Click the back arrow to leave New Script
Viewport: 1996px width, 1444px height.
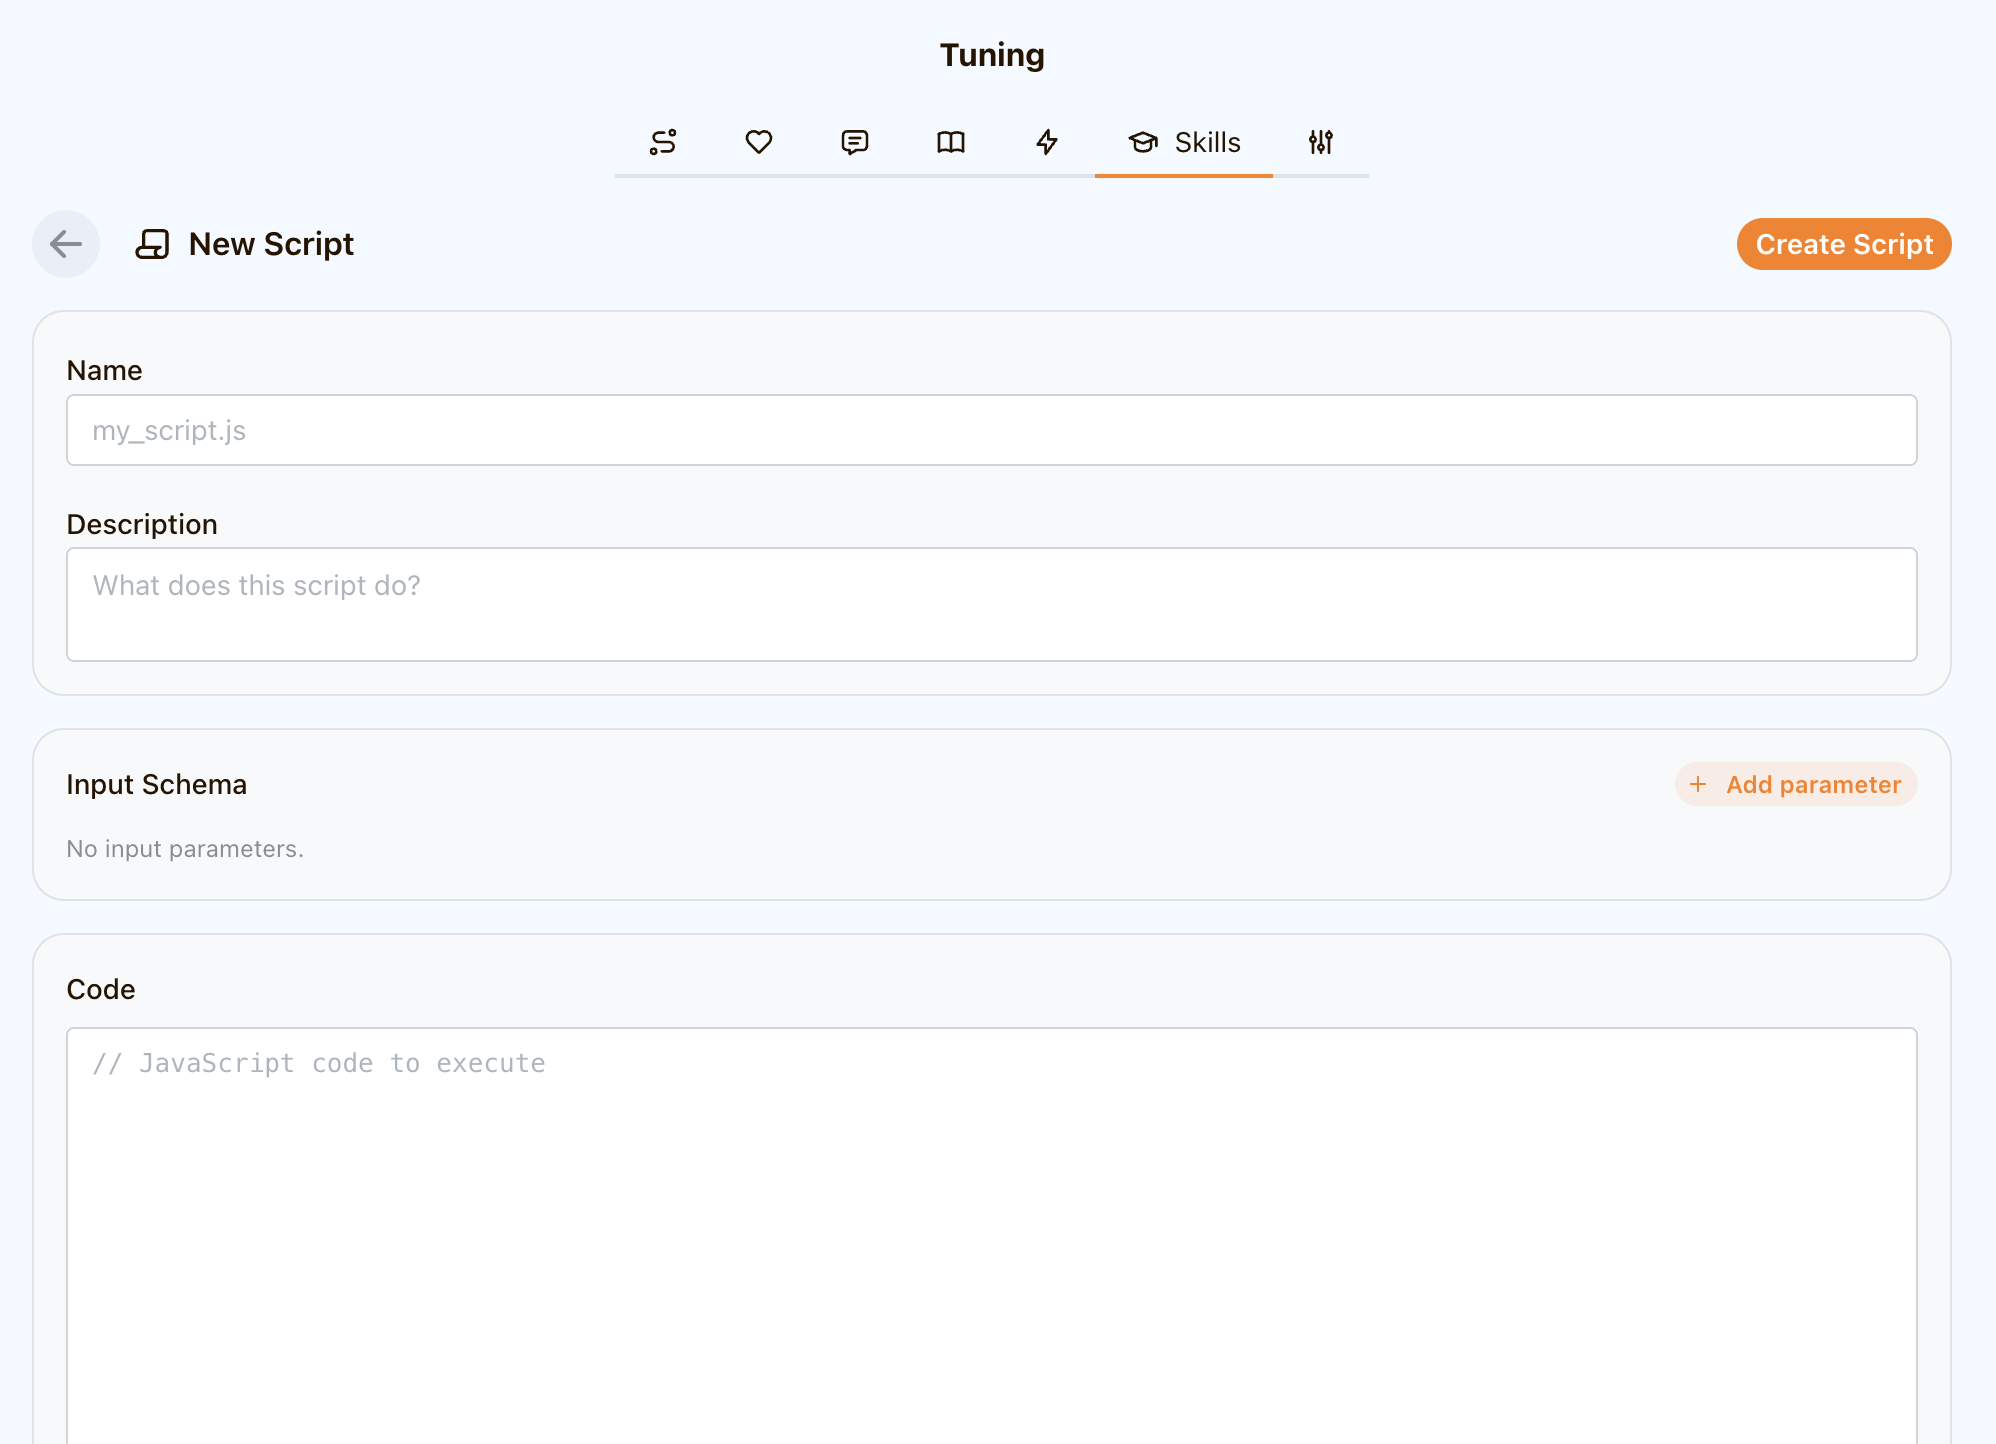click(x=66, y=243)
